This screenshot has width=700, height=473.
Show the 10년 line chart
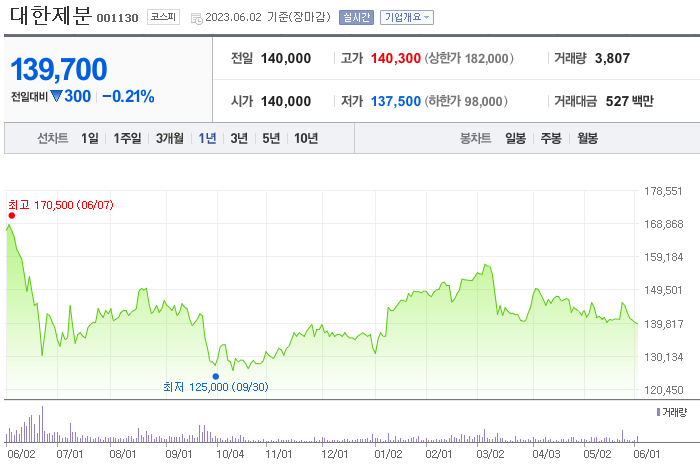point(306,138)
